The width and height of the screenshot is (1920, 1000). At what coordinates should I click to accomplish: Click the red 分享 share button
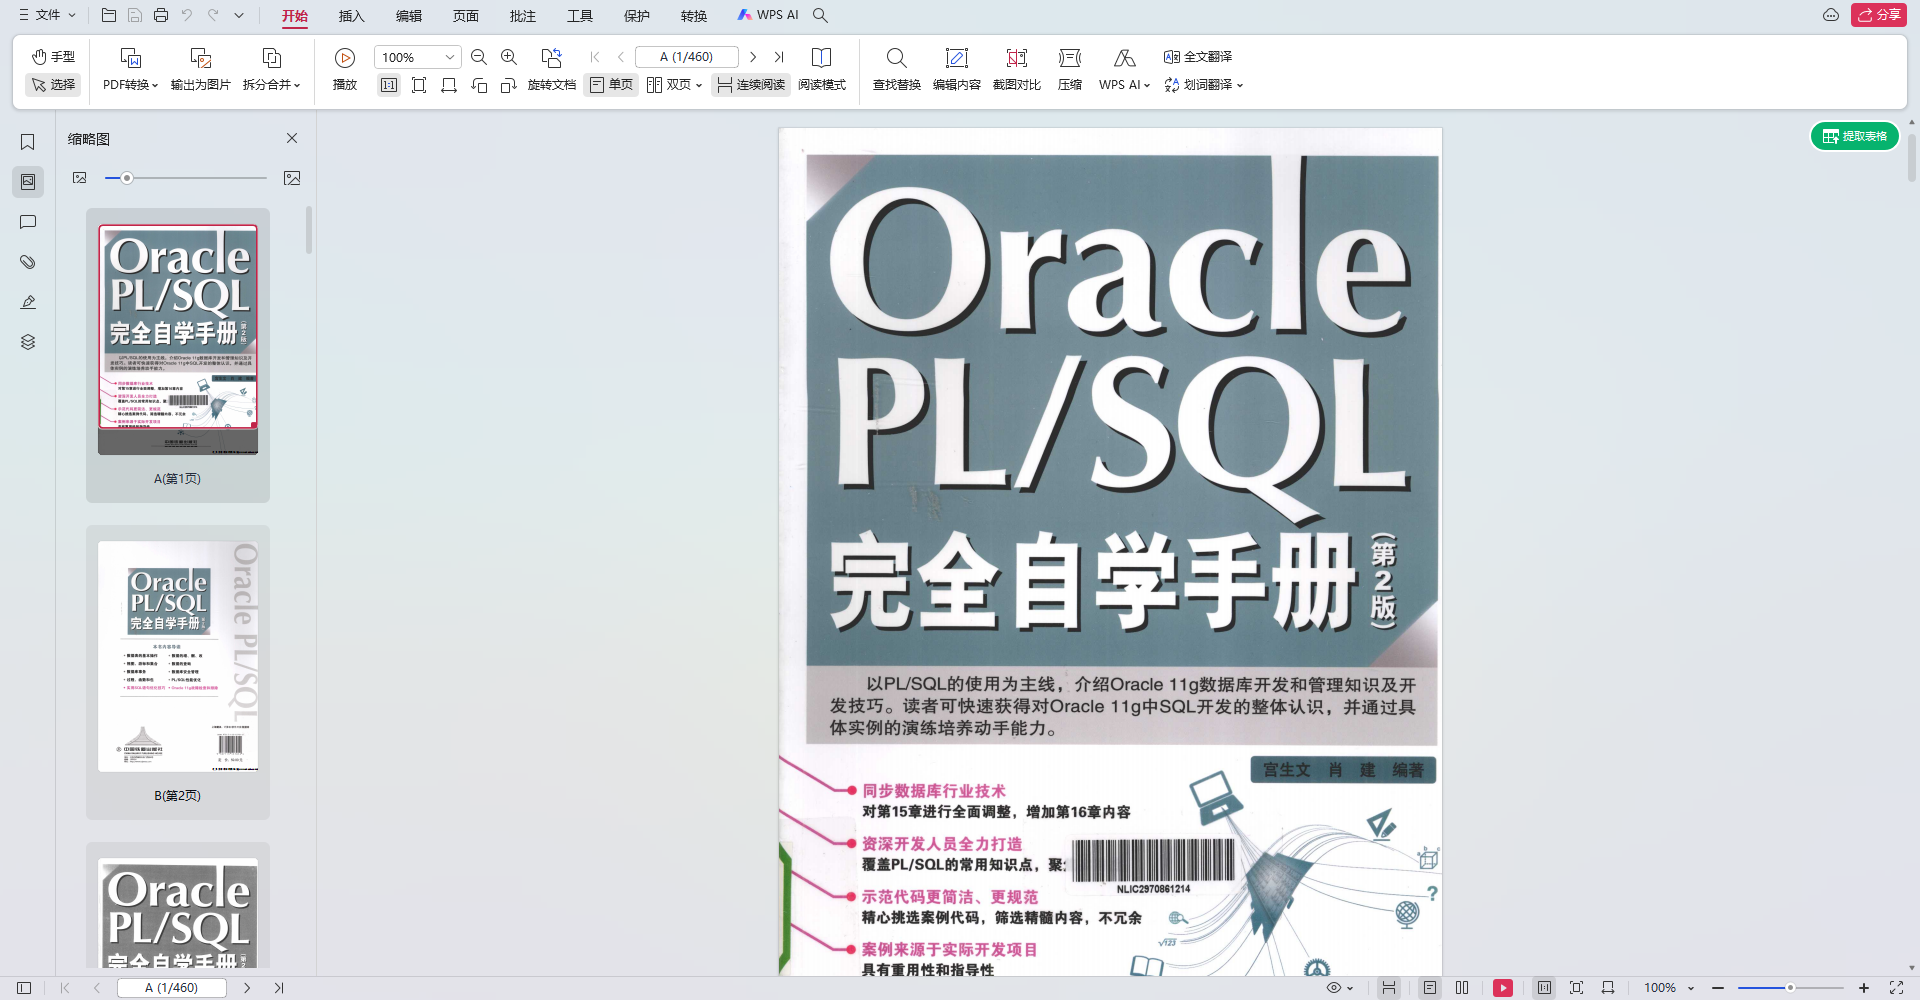1879,15
